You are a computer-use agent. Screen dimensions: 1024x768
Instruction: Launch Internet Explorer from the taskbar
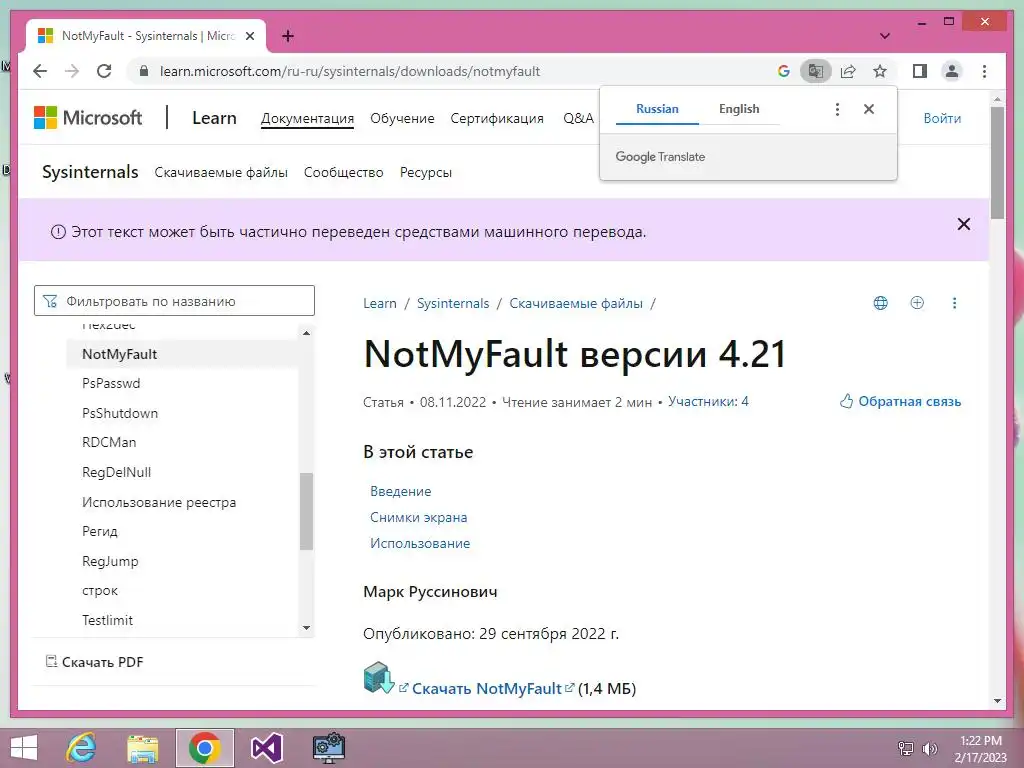pos(82,748)
